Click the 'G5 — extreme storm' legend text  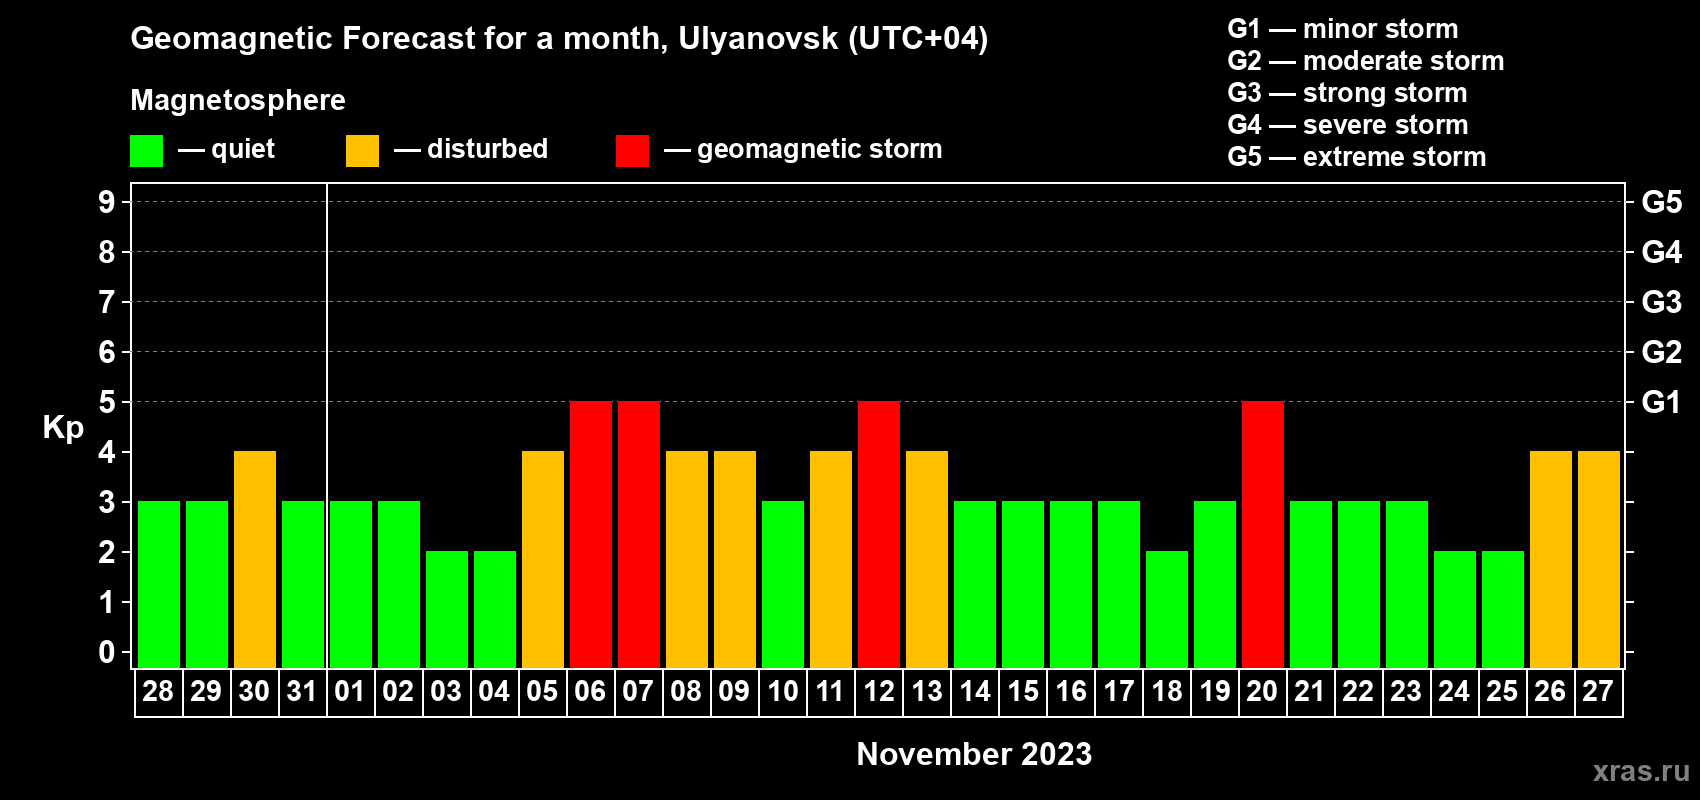(x=1357, y=157)
